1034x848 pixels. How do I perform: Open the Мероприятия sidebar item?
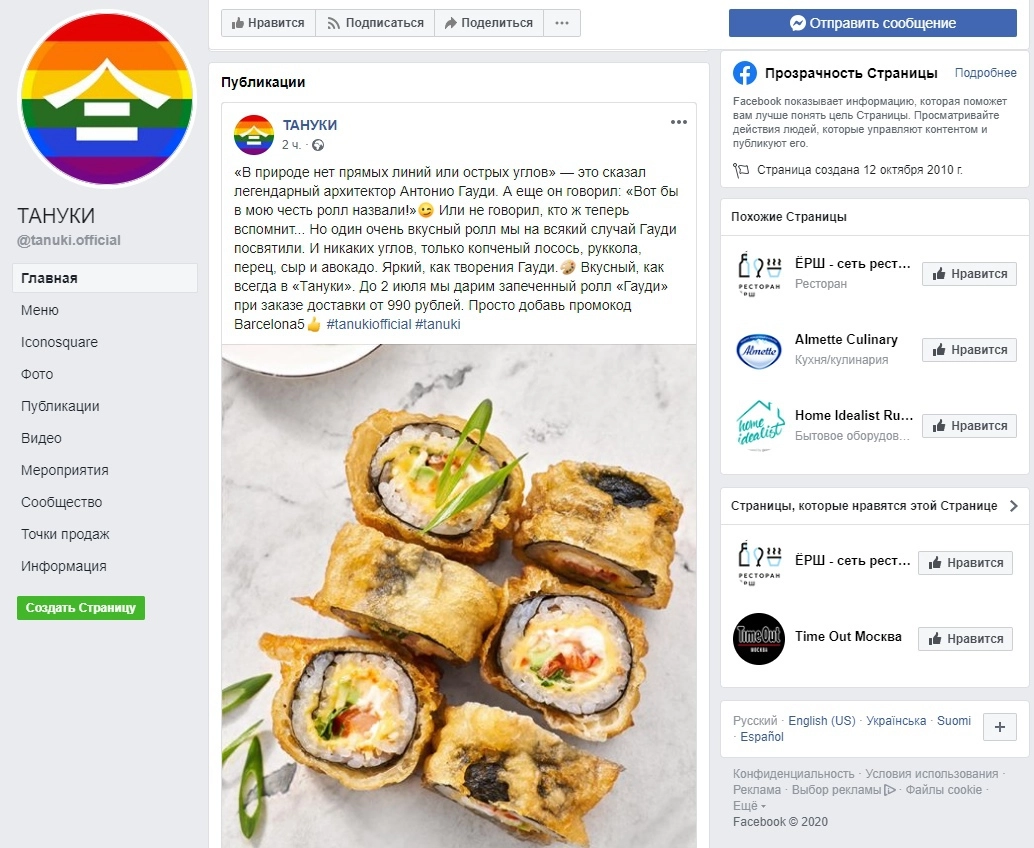65,470
